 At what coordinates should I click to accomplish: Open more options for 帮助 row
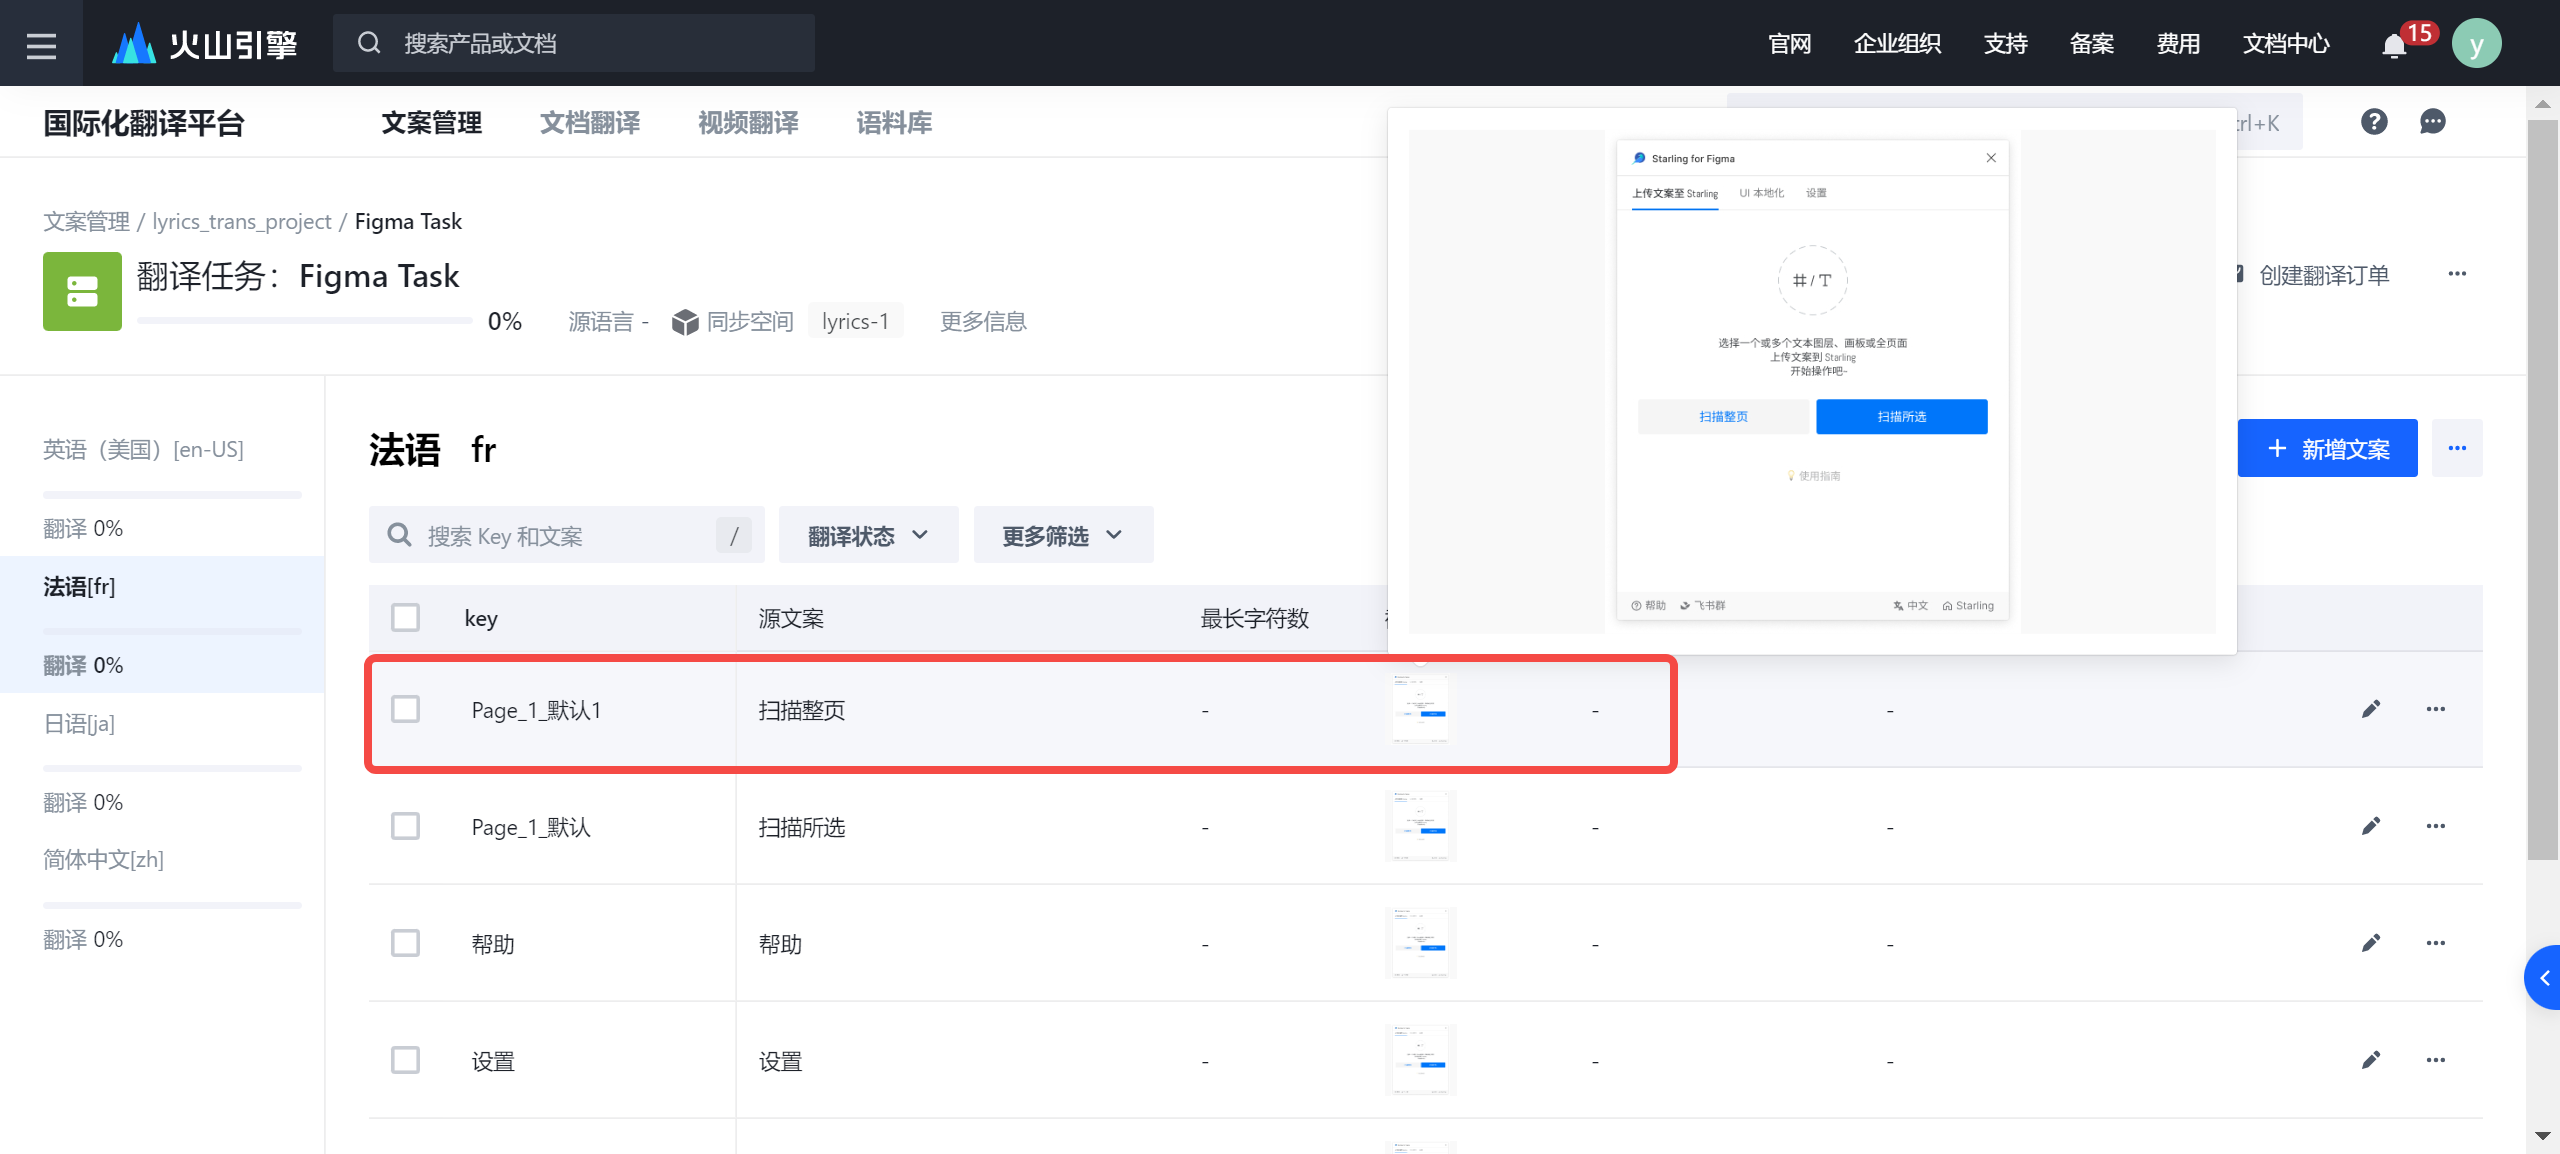click(x=2435, y=943)
